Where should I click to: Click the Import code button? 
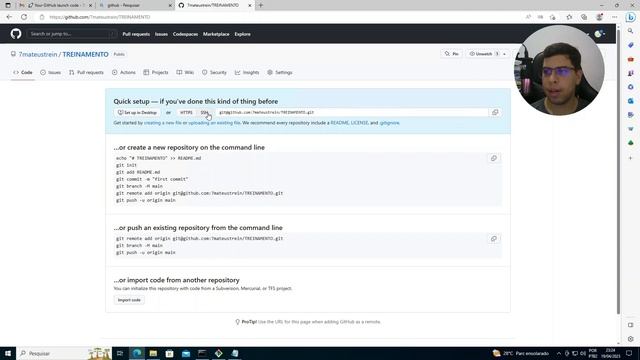point(129,300)
